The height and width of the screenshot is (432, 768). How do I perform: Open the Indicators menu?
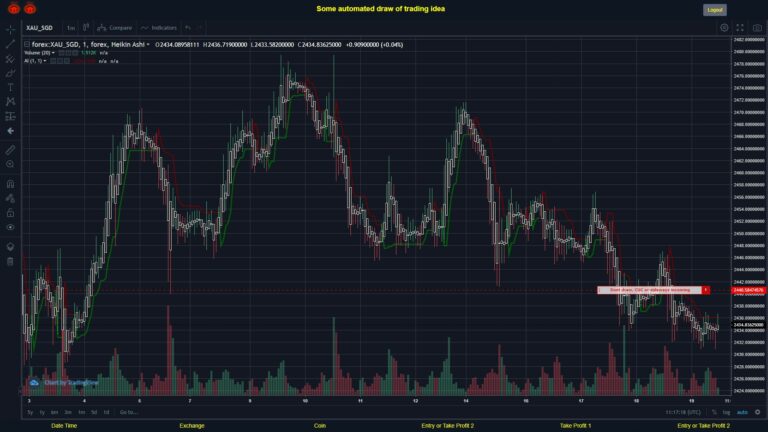pos(159,28)
